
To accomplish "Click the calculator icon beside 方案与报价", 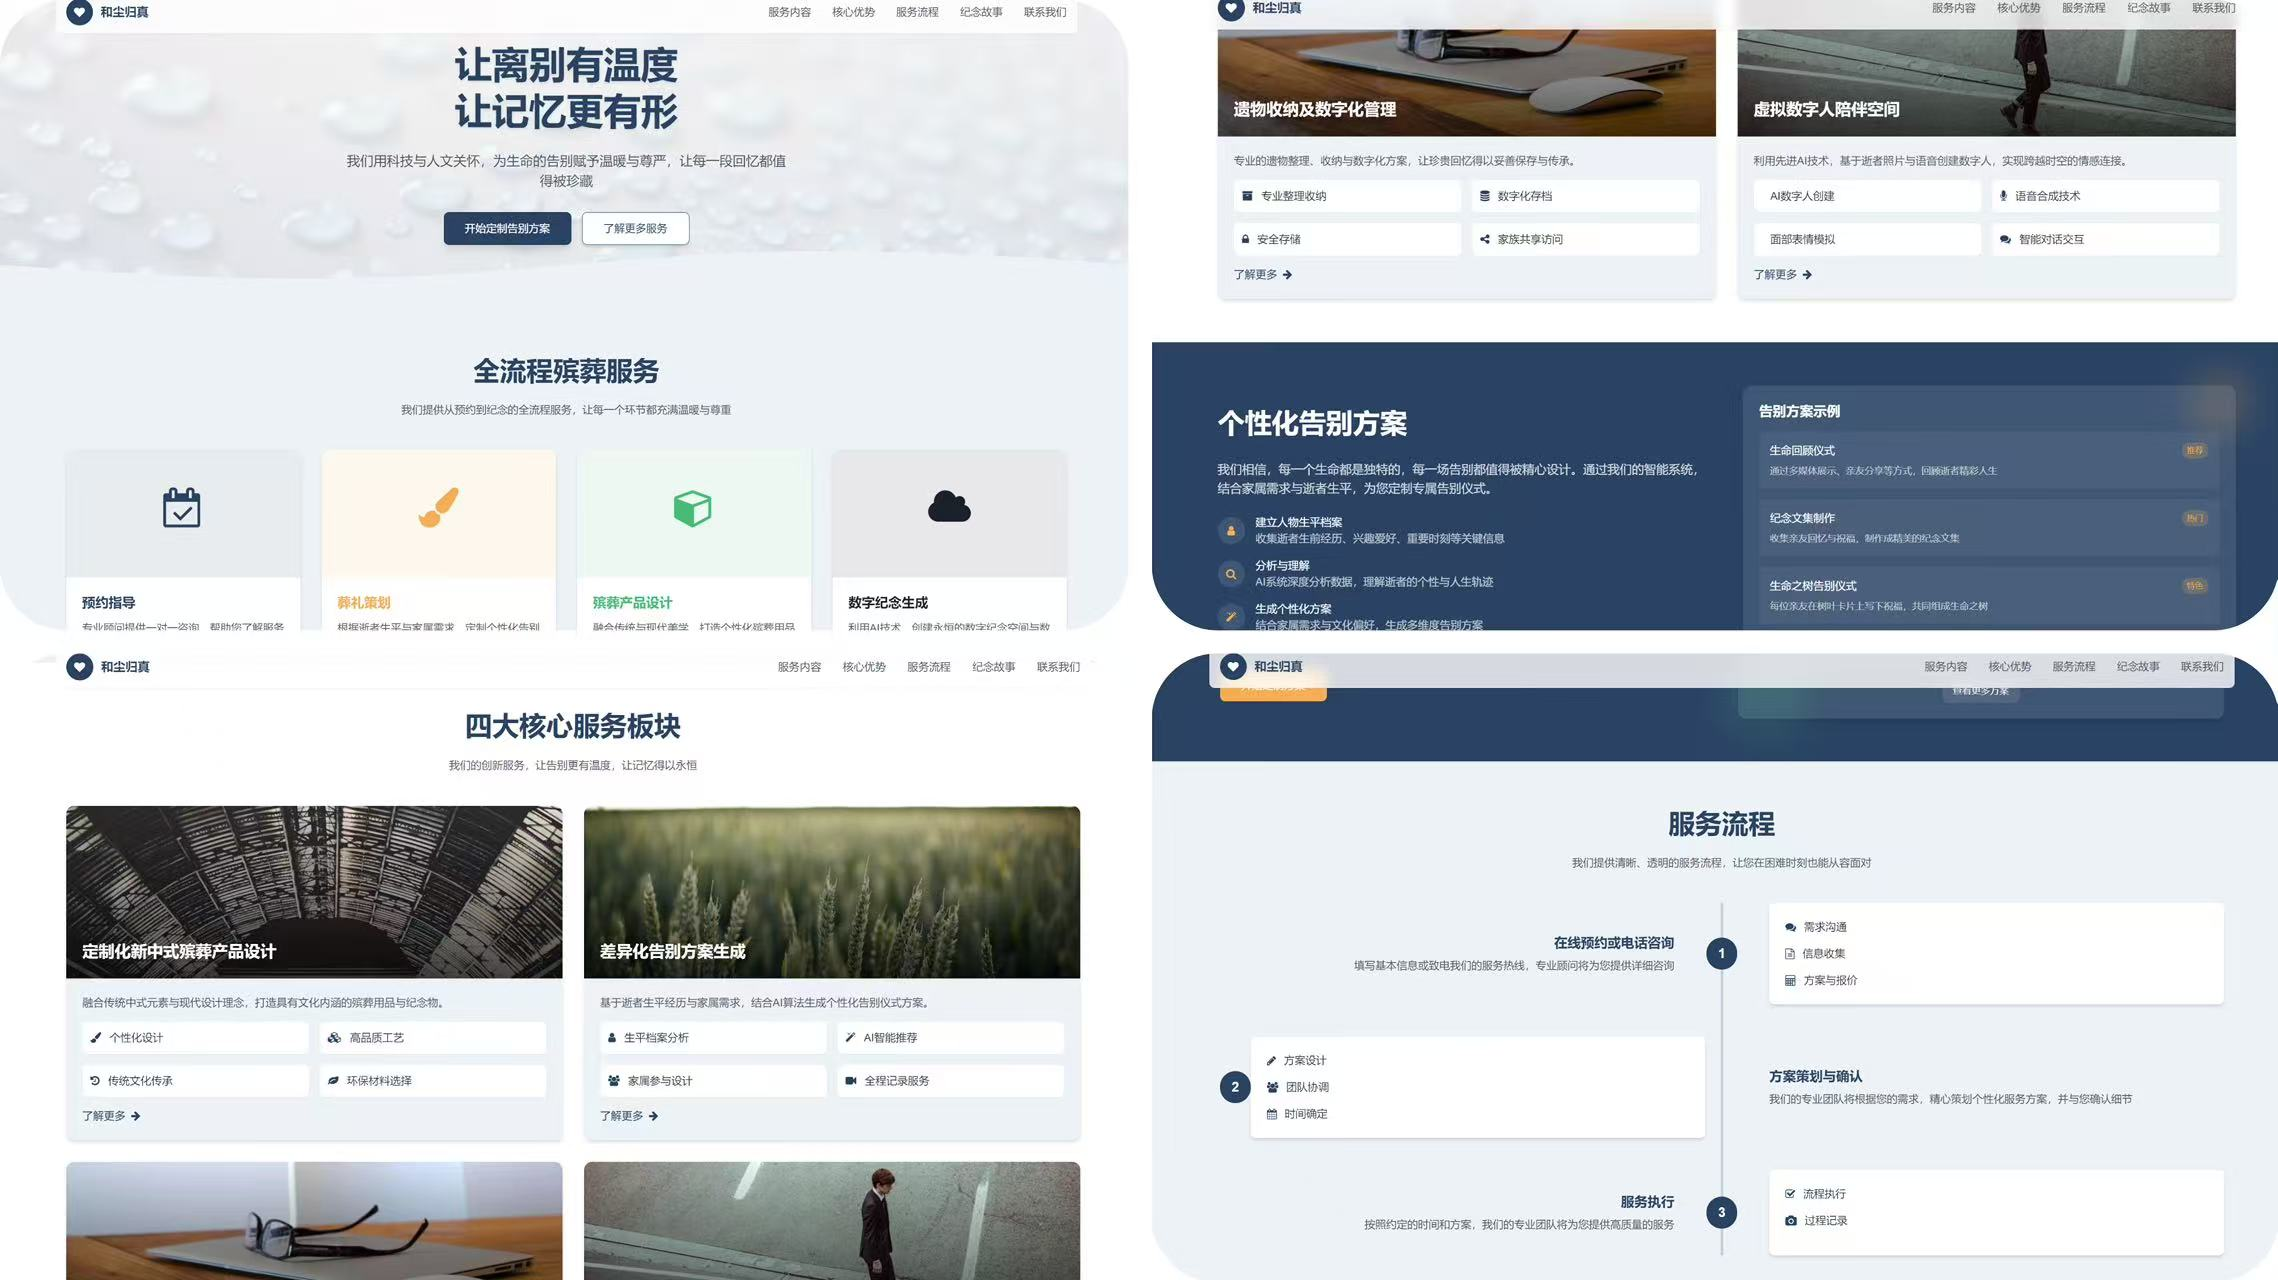I will click(x=1790, y=981).
